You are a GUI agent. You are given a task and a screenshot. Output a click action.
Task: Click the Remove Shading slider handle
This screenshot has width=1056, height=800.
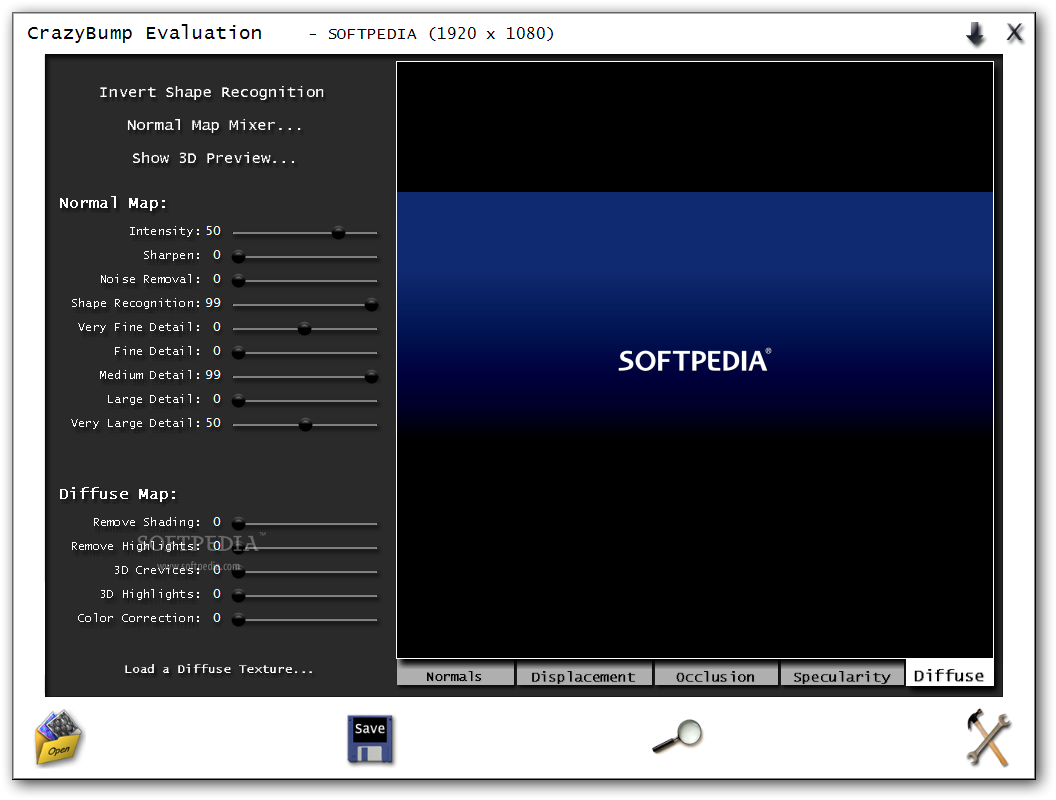238,523
